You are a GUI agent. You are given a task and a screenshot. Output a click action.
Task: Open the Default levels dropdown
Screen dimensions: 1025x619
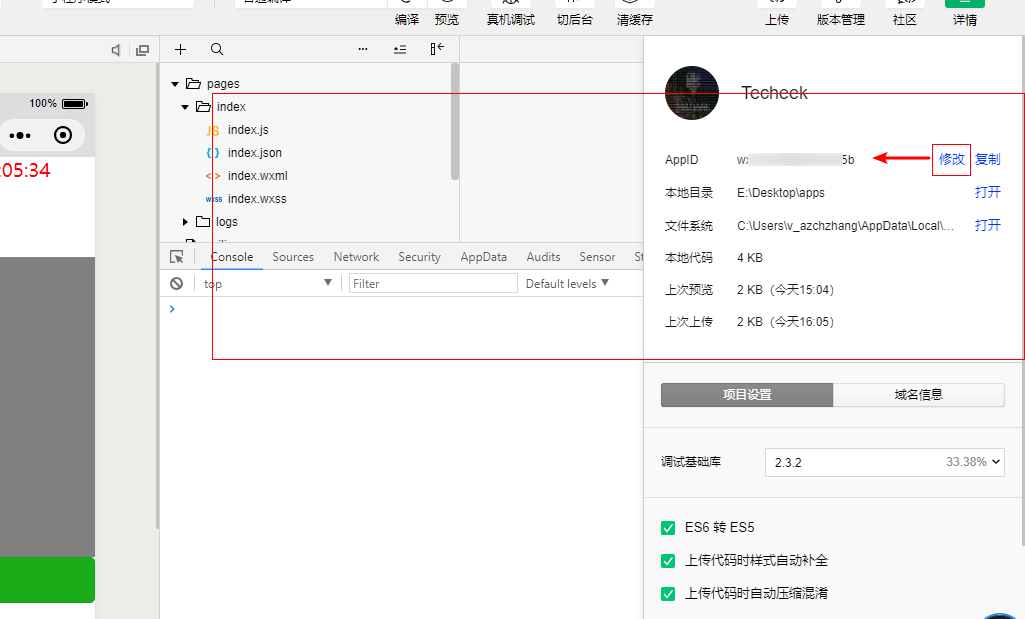pos(567,284)
